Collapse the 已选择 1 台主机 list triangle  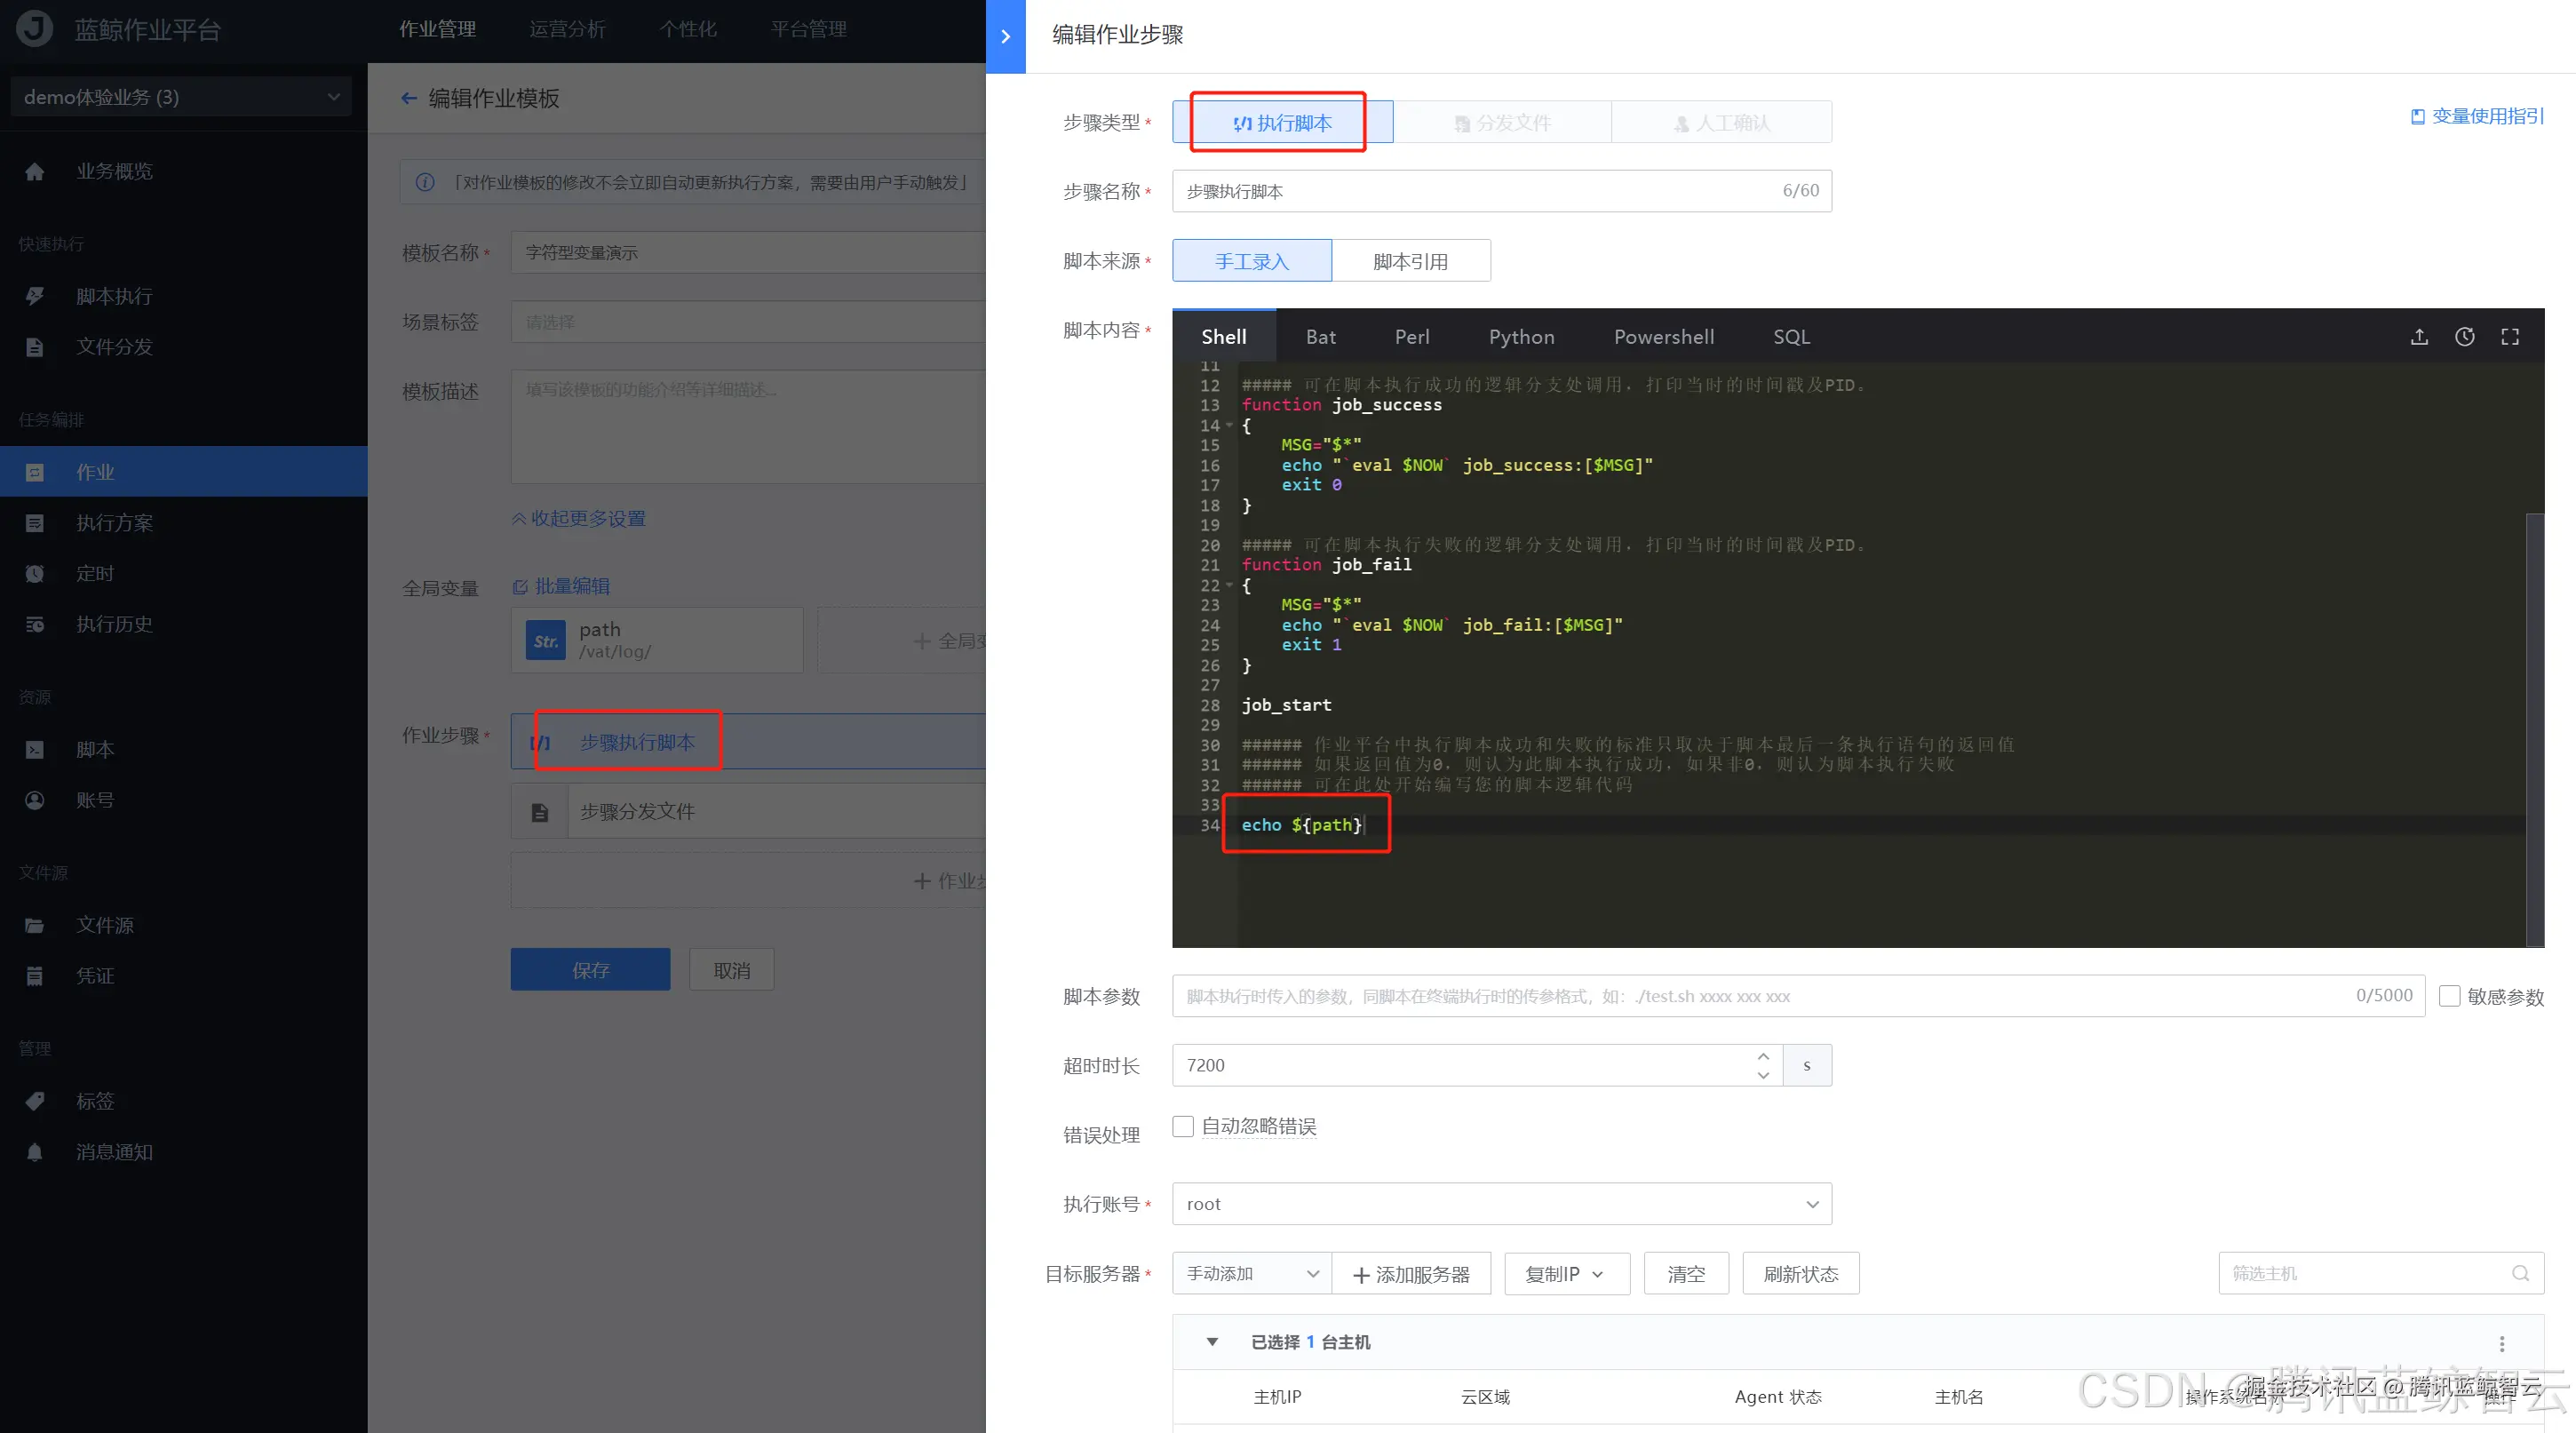[x=1212, y=1342]
